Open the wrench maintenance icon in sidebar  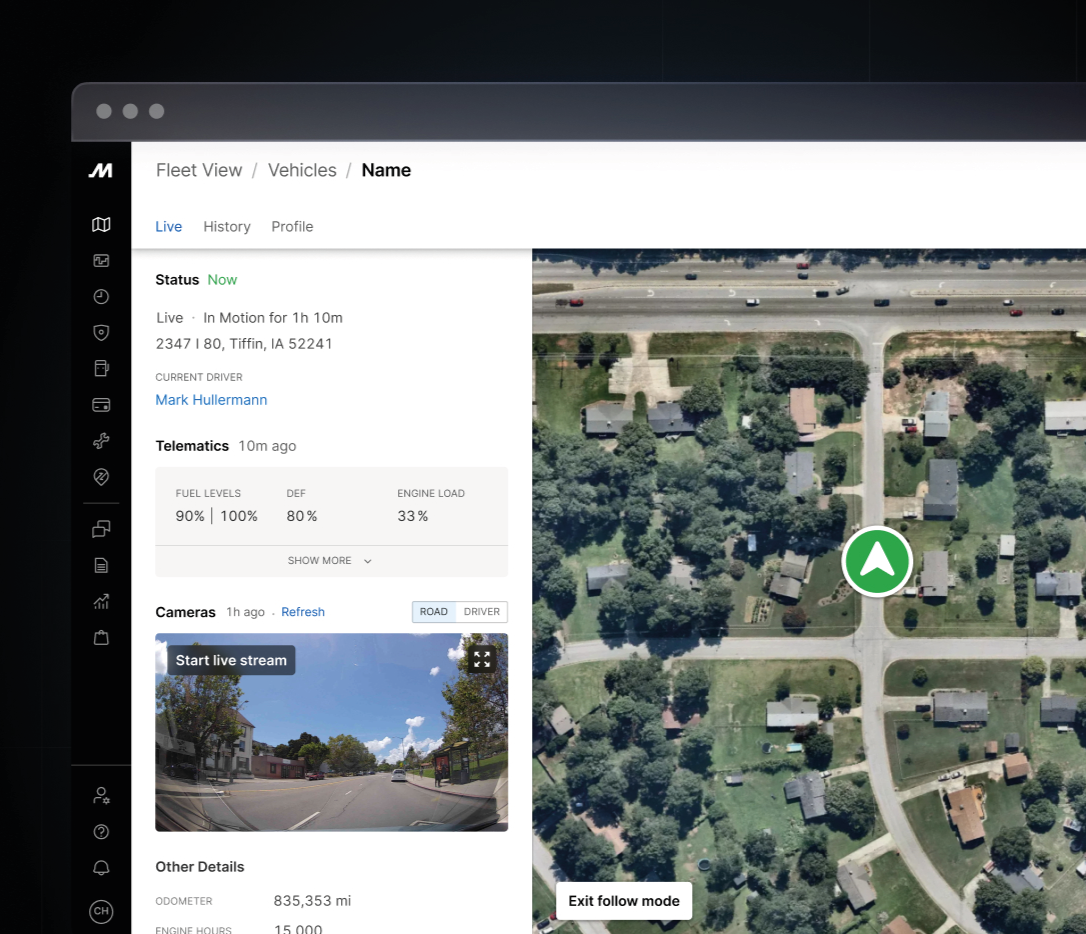pyautogui.click(x=101, y=441)
